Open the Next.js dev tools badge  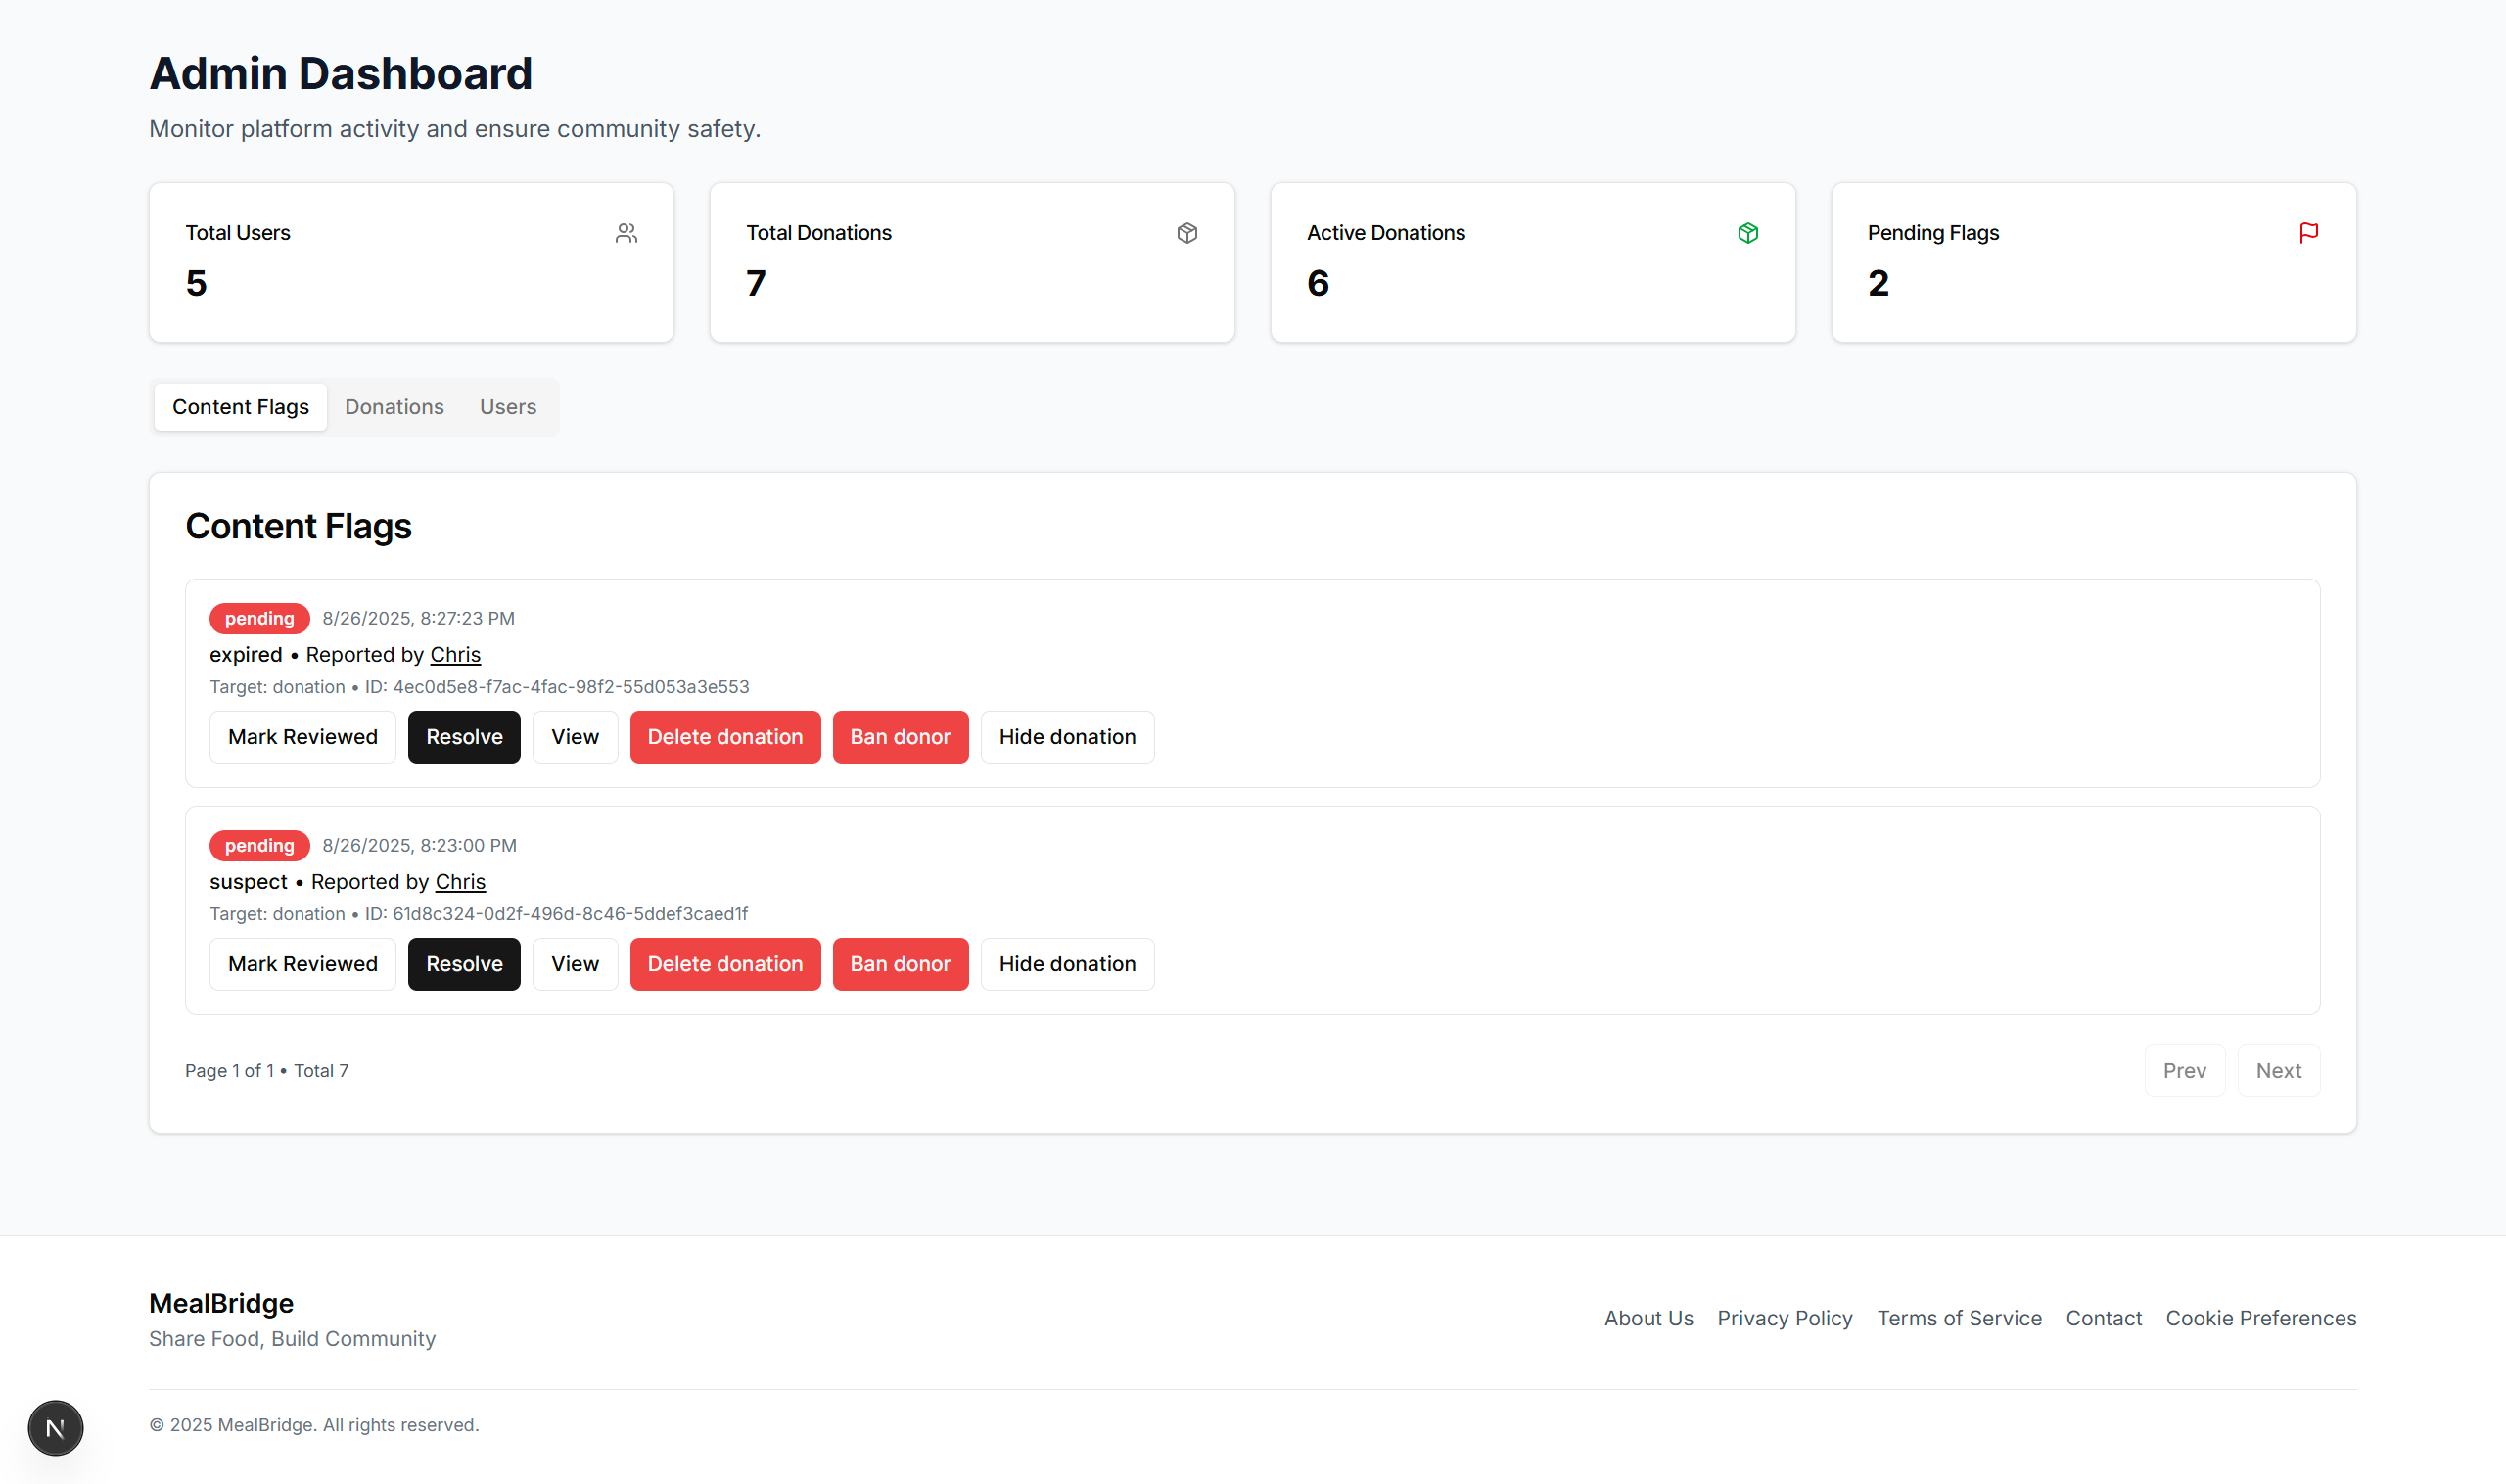pos(55,1427)
